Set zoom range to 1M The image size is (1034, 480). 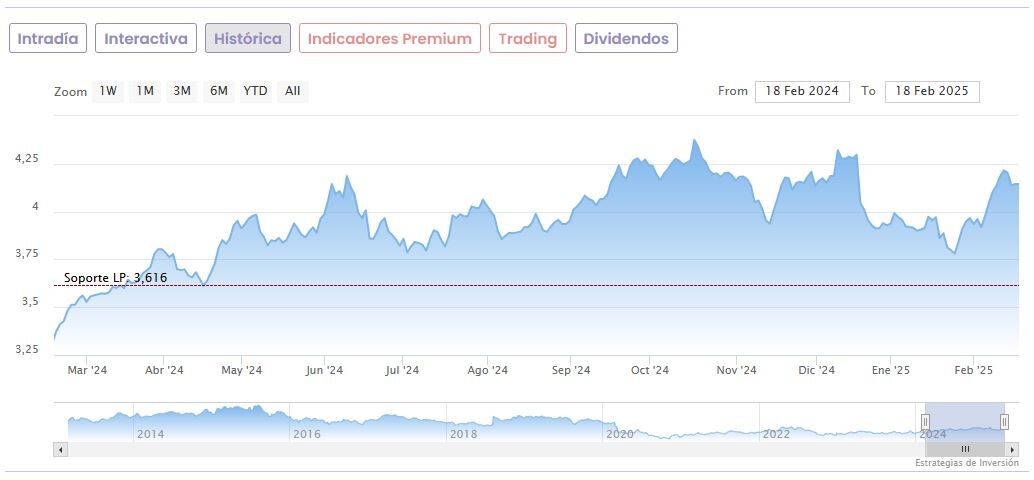145,91
